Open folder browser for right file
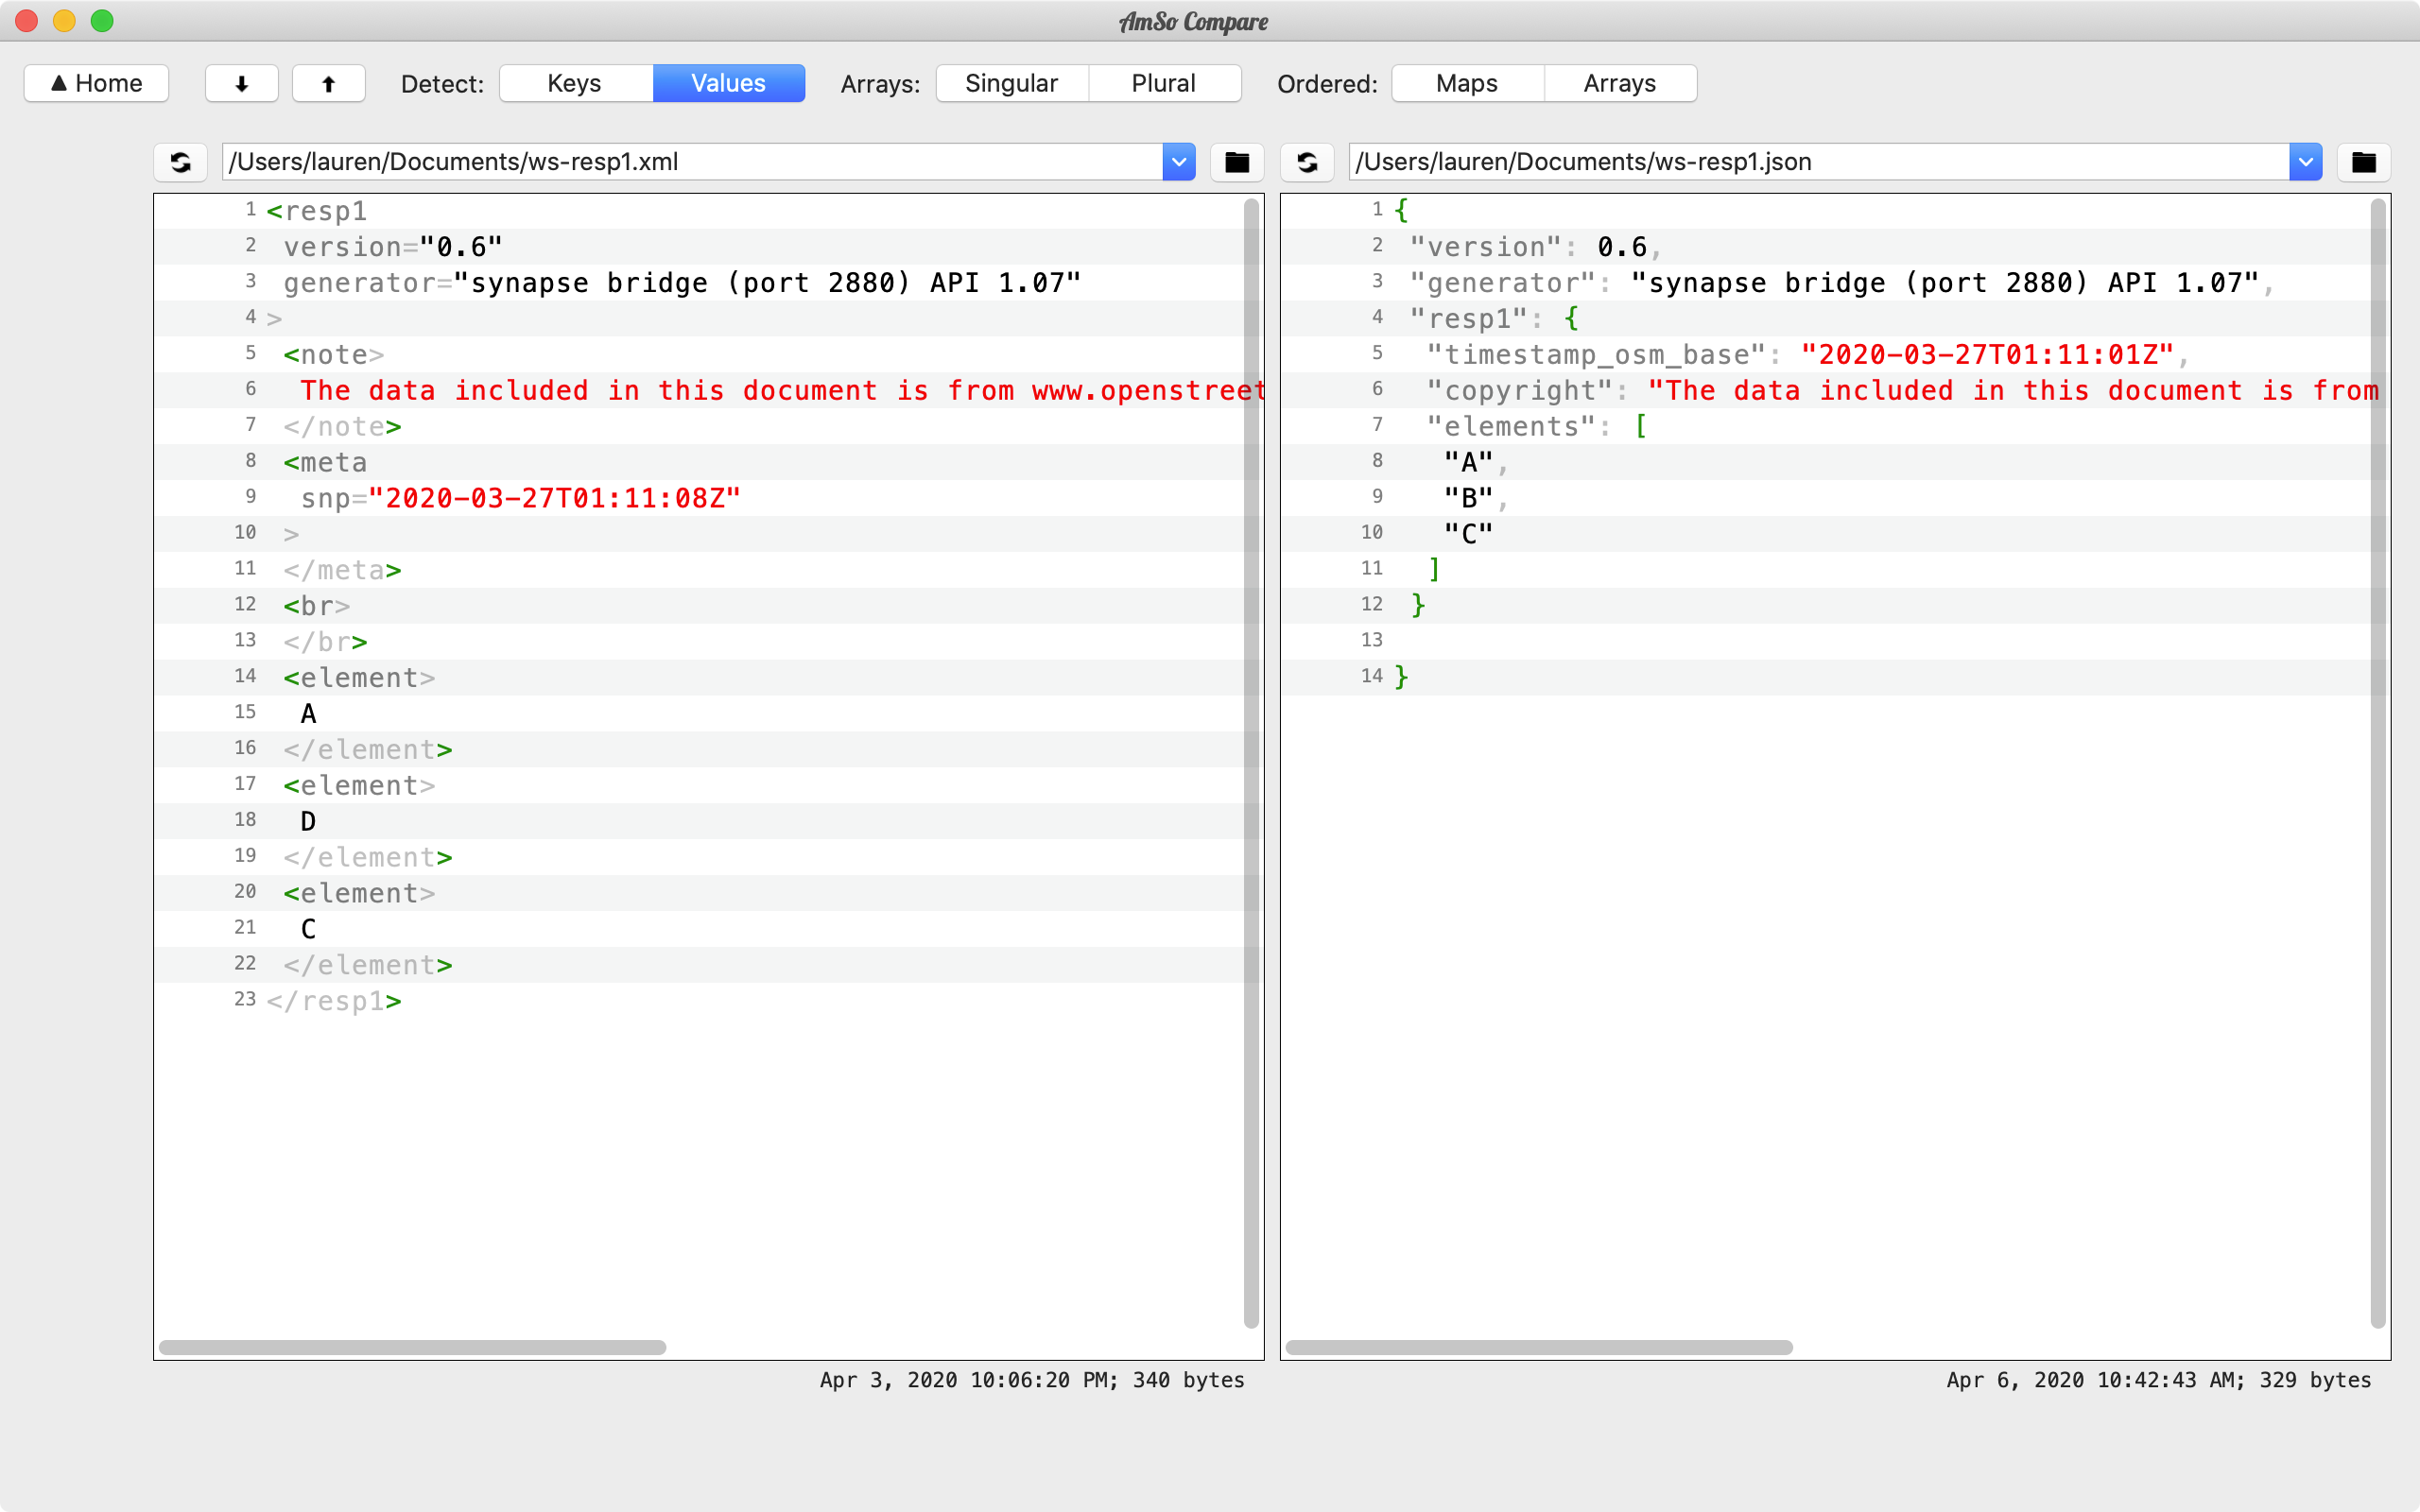 click(2363, 162)
